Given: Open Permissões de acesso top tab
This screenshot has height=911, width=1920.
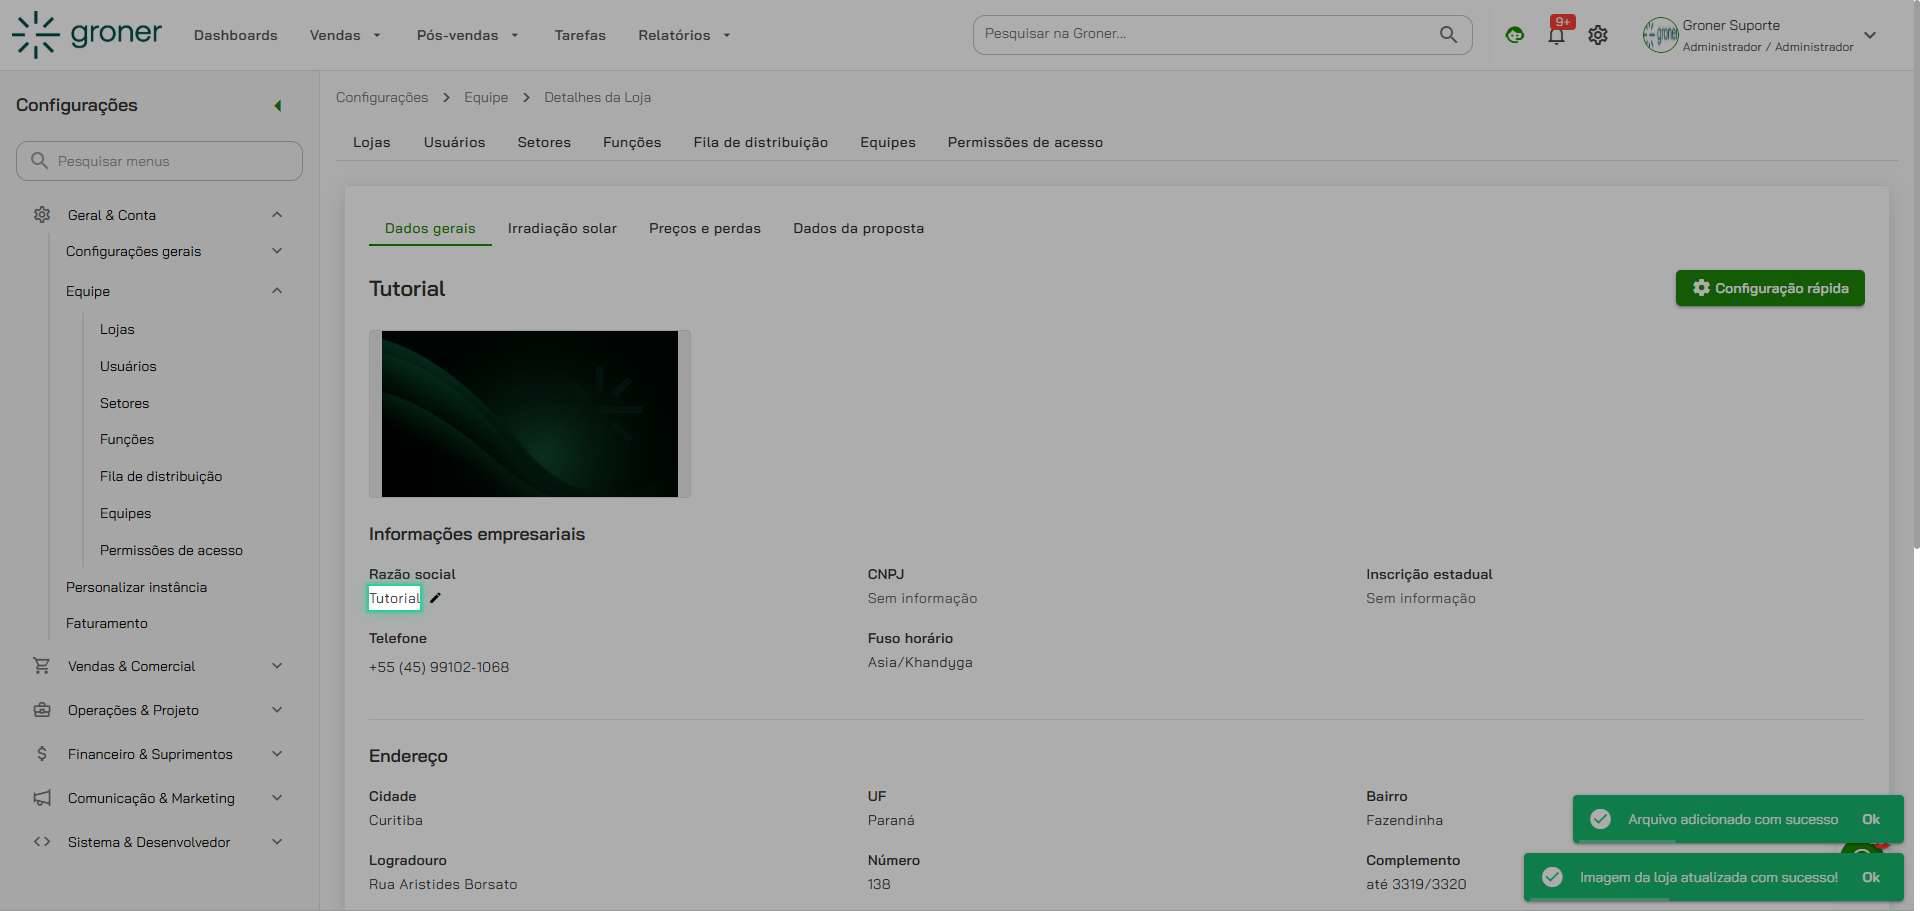Looking at the screenshot, I should pos(1025,143).
